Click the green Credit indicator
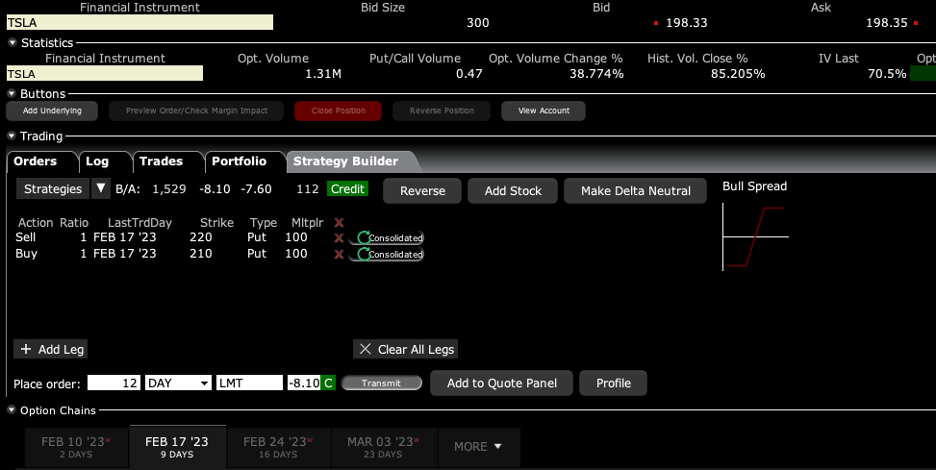Viewport: 936px width, 470px height. pyautogui.click(x=347, y=189)
